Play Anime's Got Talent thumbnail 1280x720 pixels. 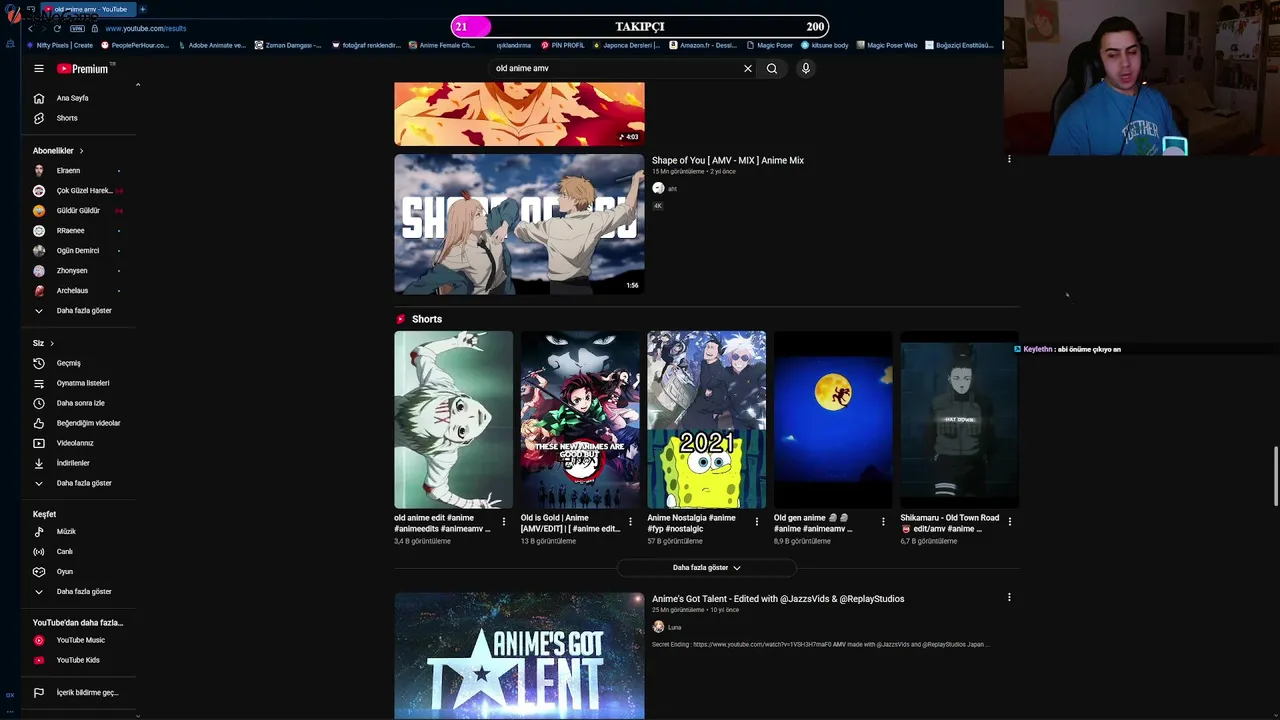[519, 656]
